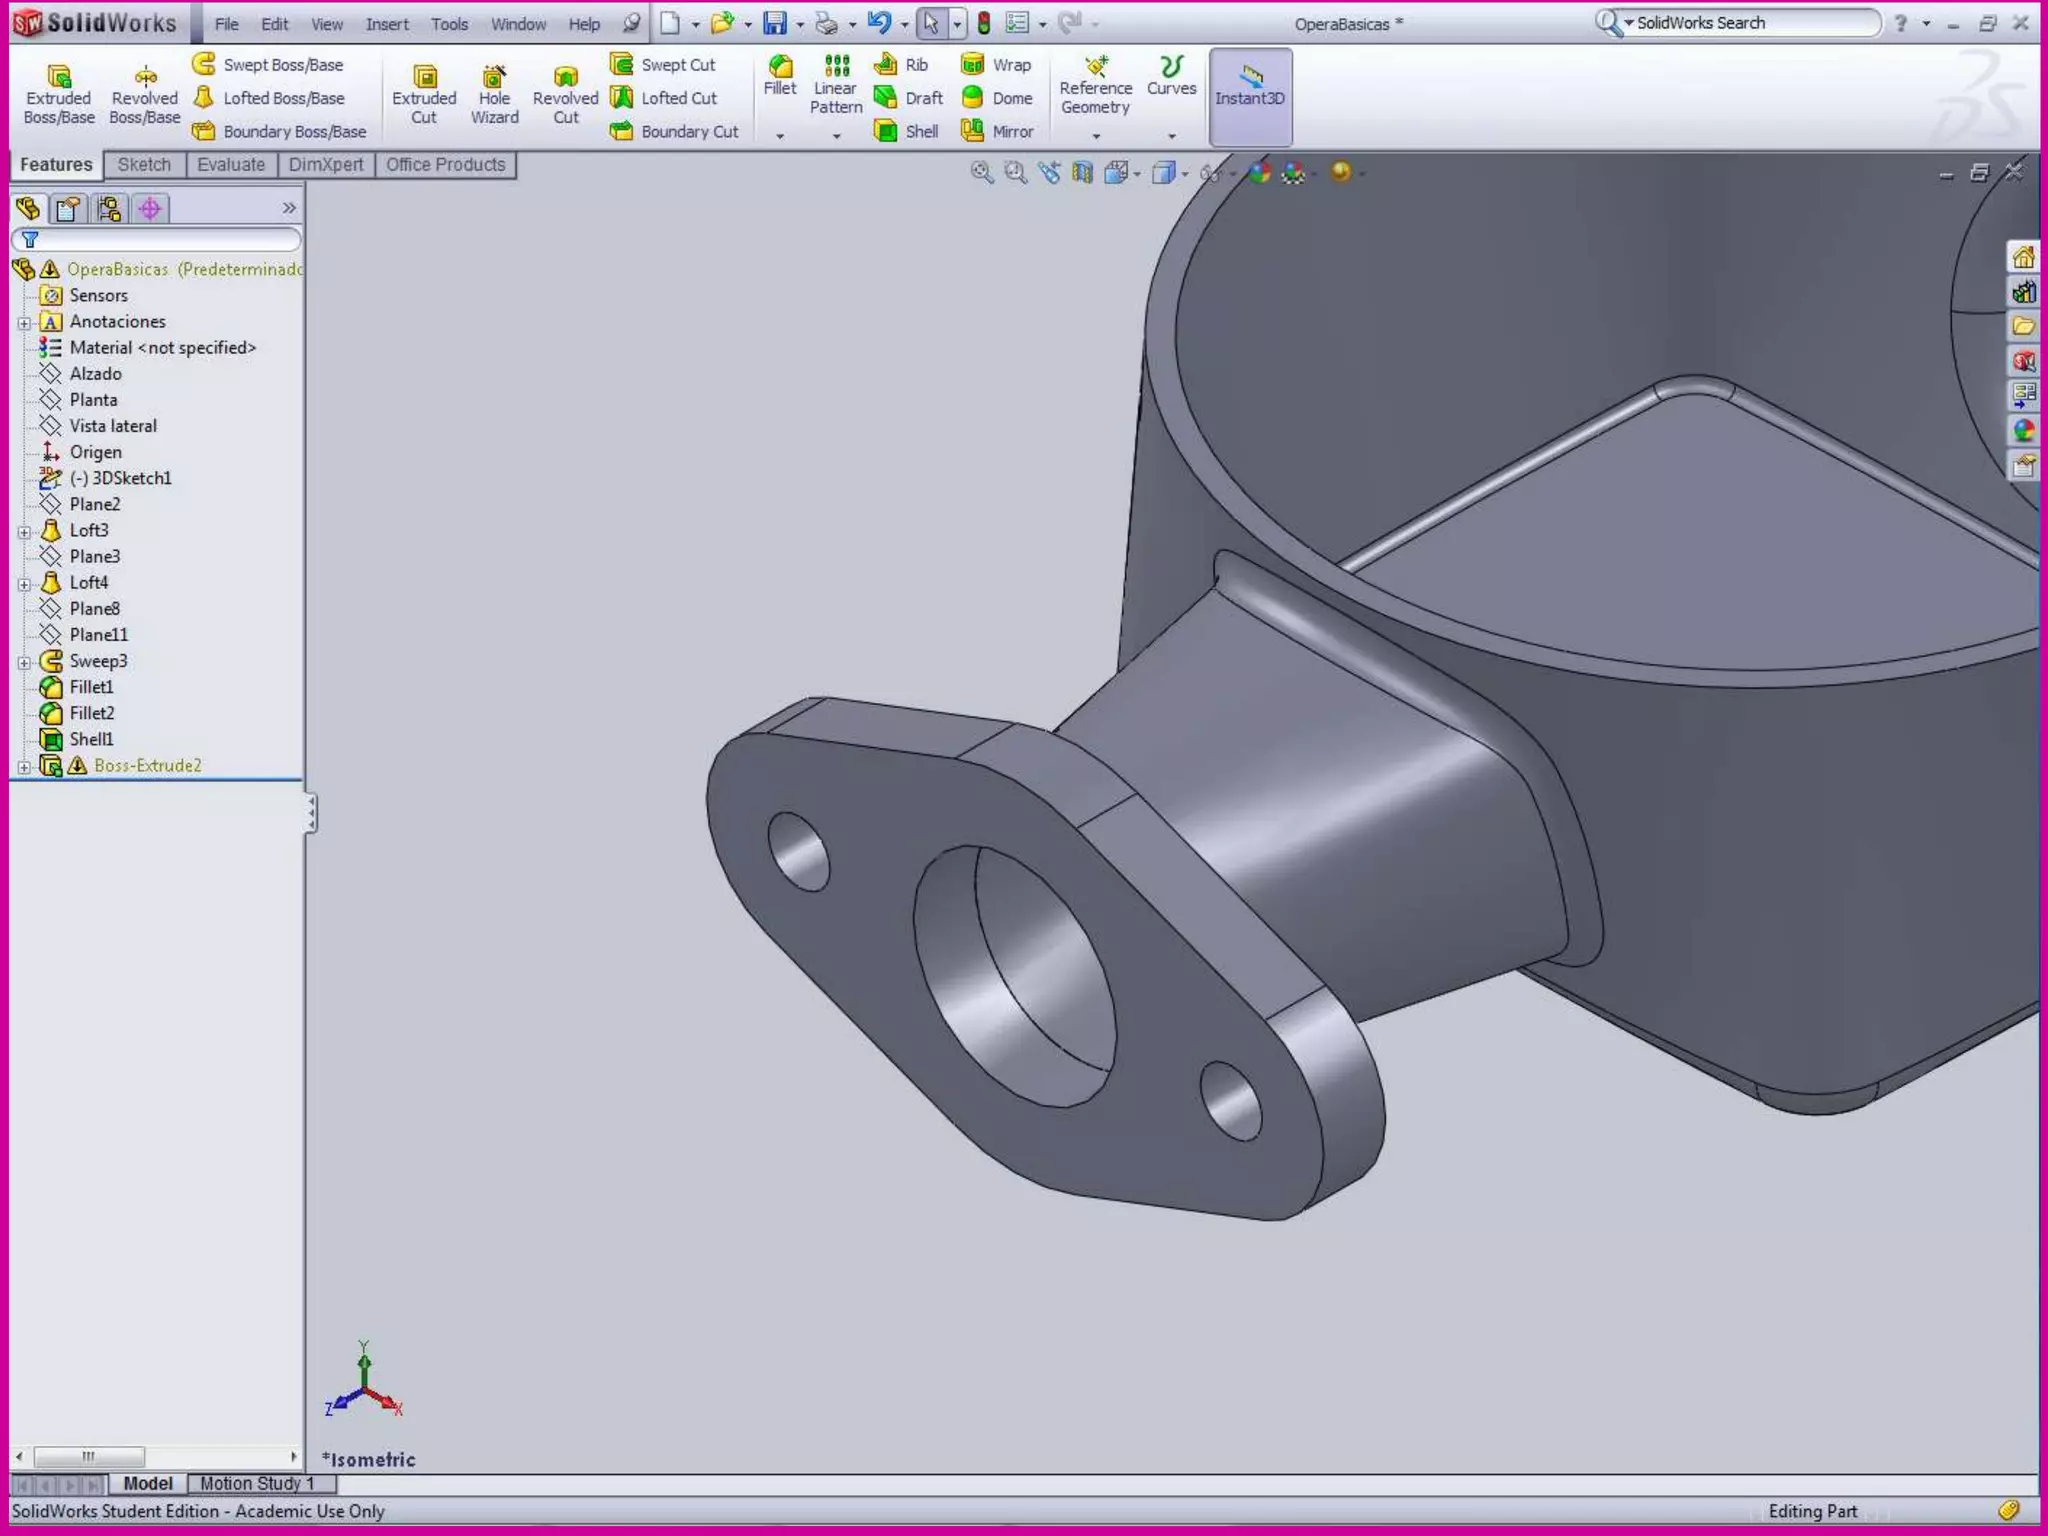Screen dimensions: 2048x1536
Task: Open the Reference Geometry dropdown arrow
Action: click(x=1096, y=136)
